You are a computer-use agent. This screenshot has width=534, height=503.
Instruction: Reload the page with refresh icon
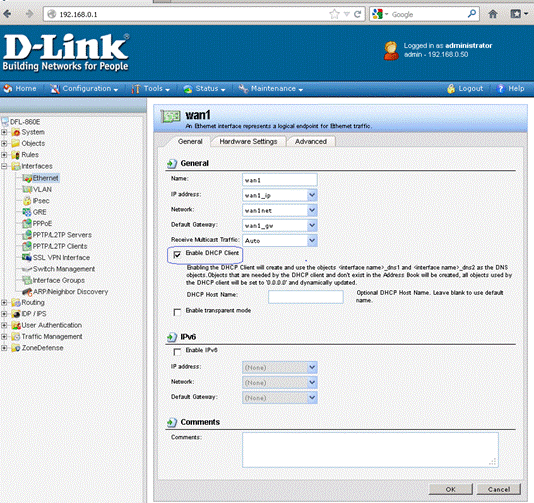pyautogui.click(x=357, y=14)
